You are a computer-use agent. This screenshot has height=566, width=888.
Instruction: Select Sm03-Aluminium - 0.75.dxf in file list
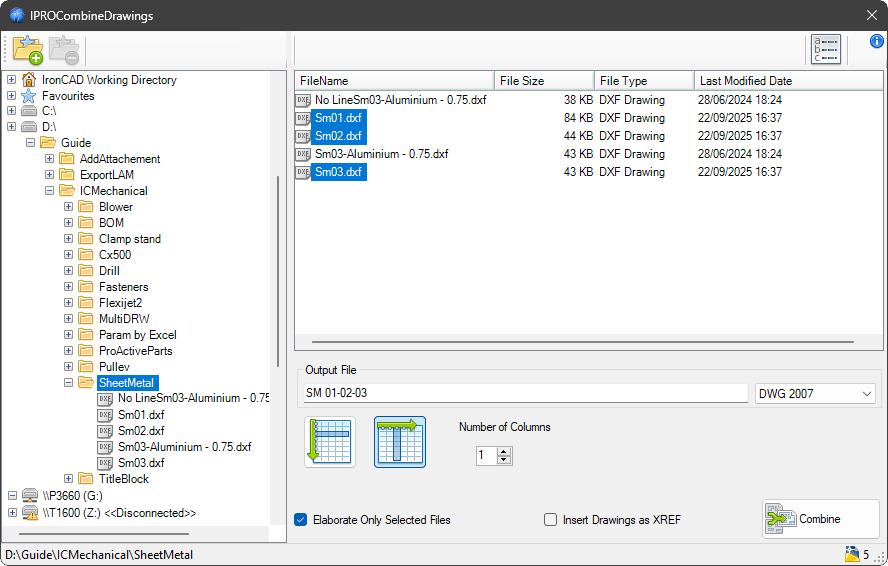coord(381,154)
